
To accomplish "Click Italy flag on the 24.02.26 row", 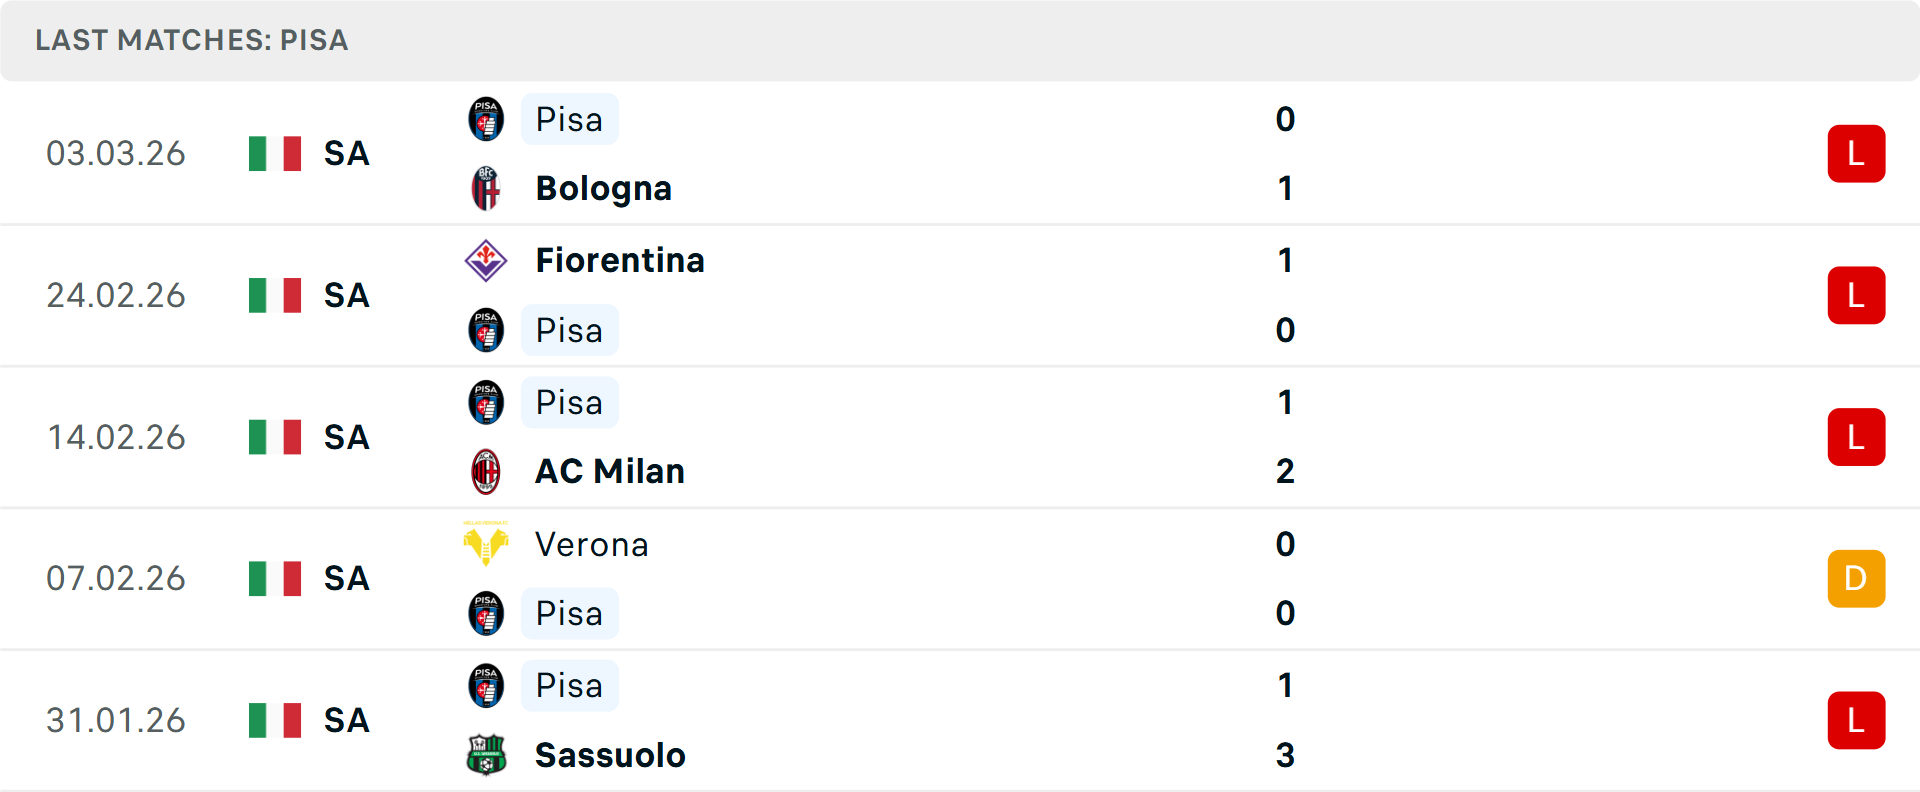I will [275, 295].
